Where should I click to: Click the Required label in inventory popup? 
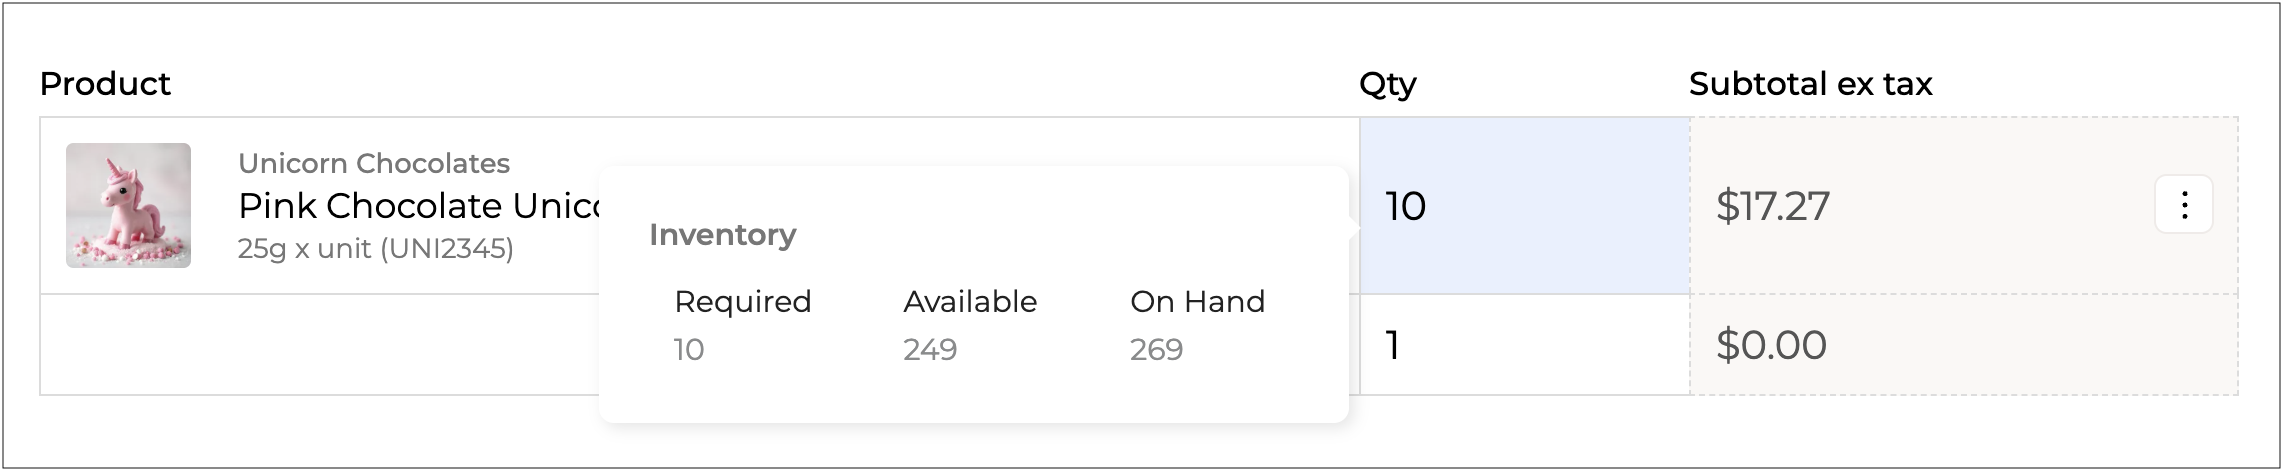[742, 301]
